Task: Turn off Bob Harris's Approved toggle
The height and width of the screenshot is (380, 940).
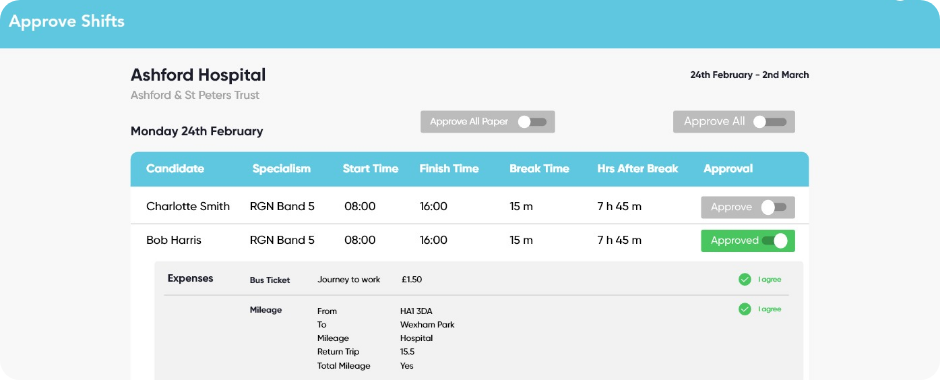Action: (x=774, y=240)
